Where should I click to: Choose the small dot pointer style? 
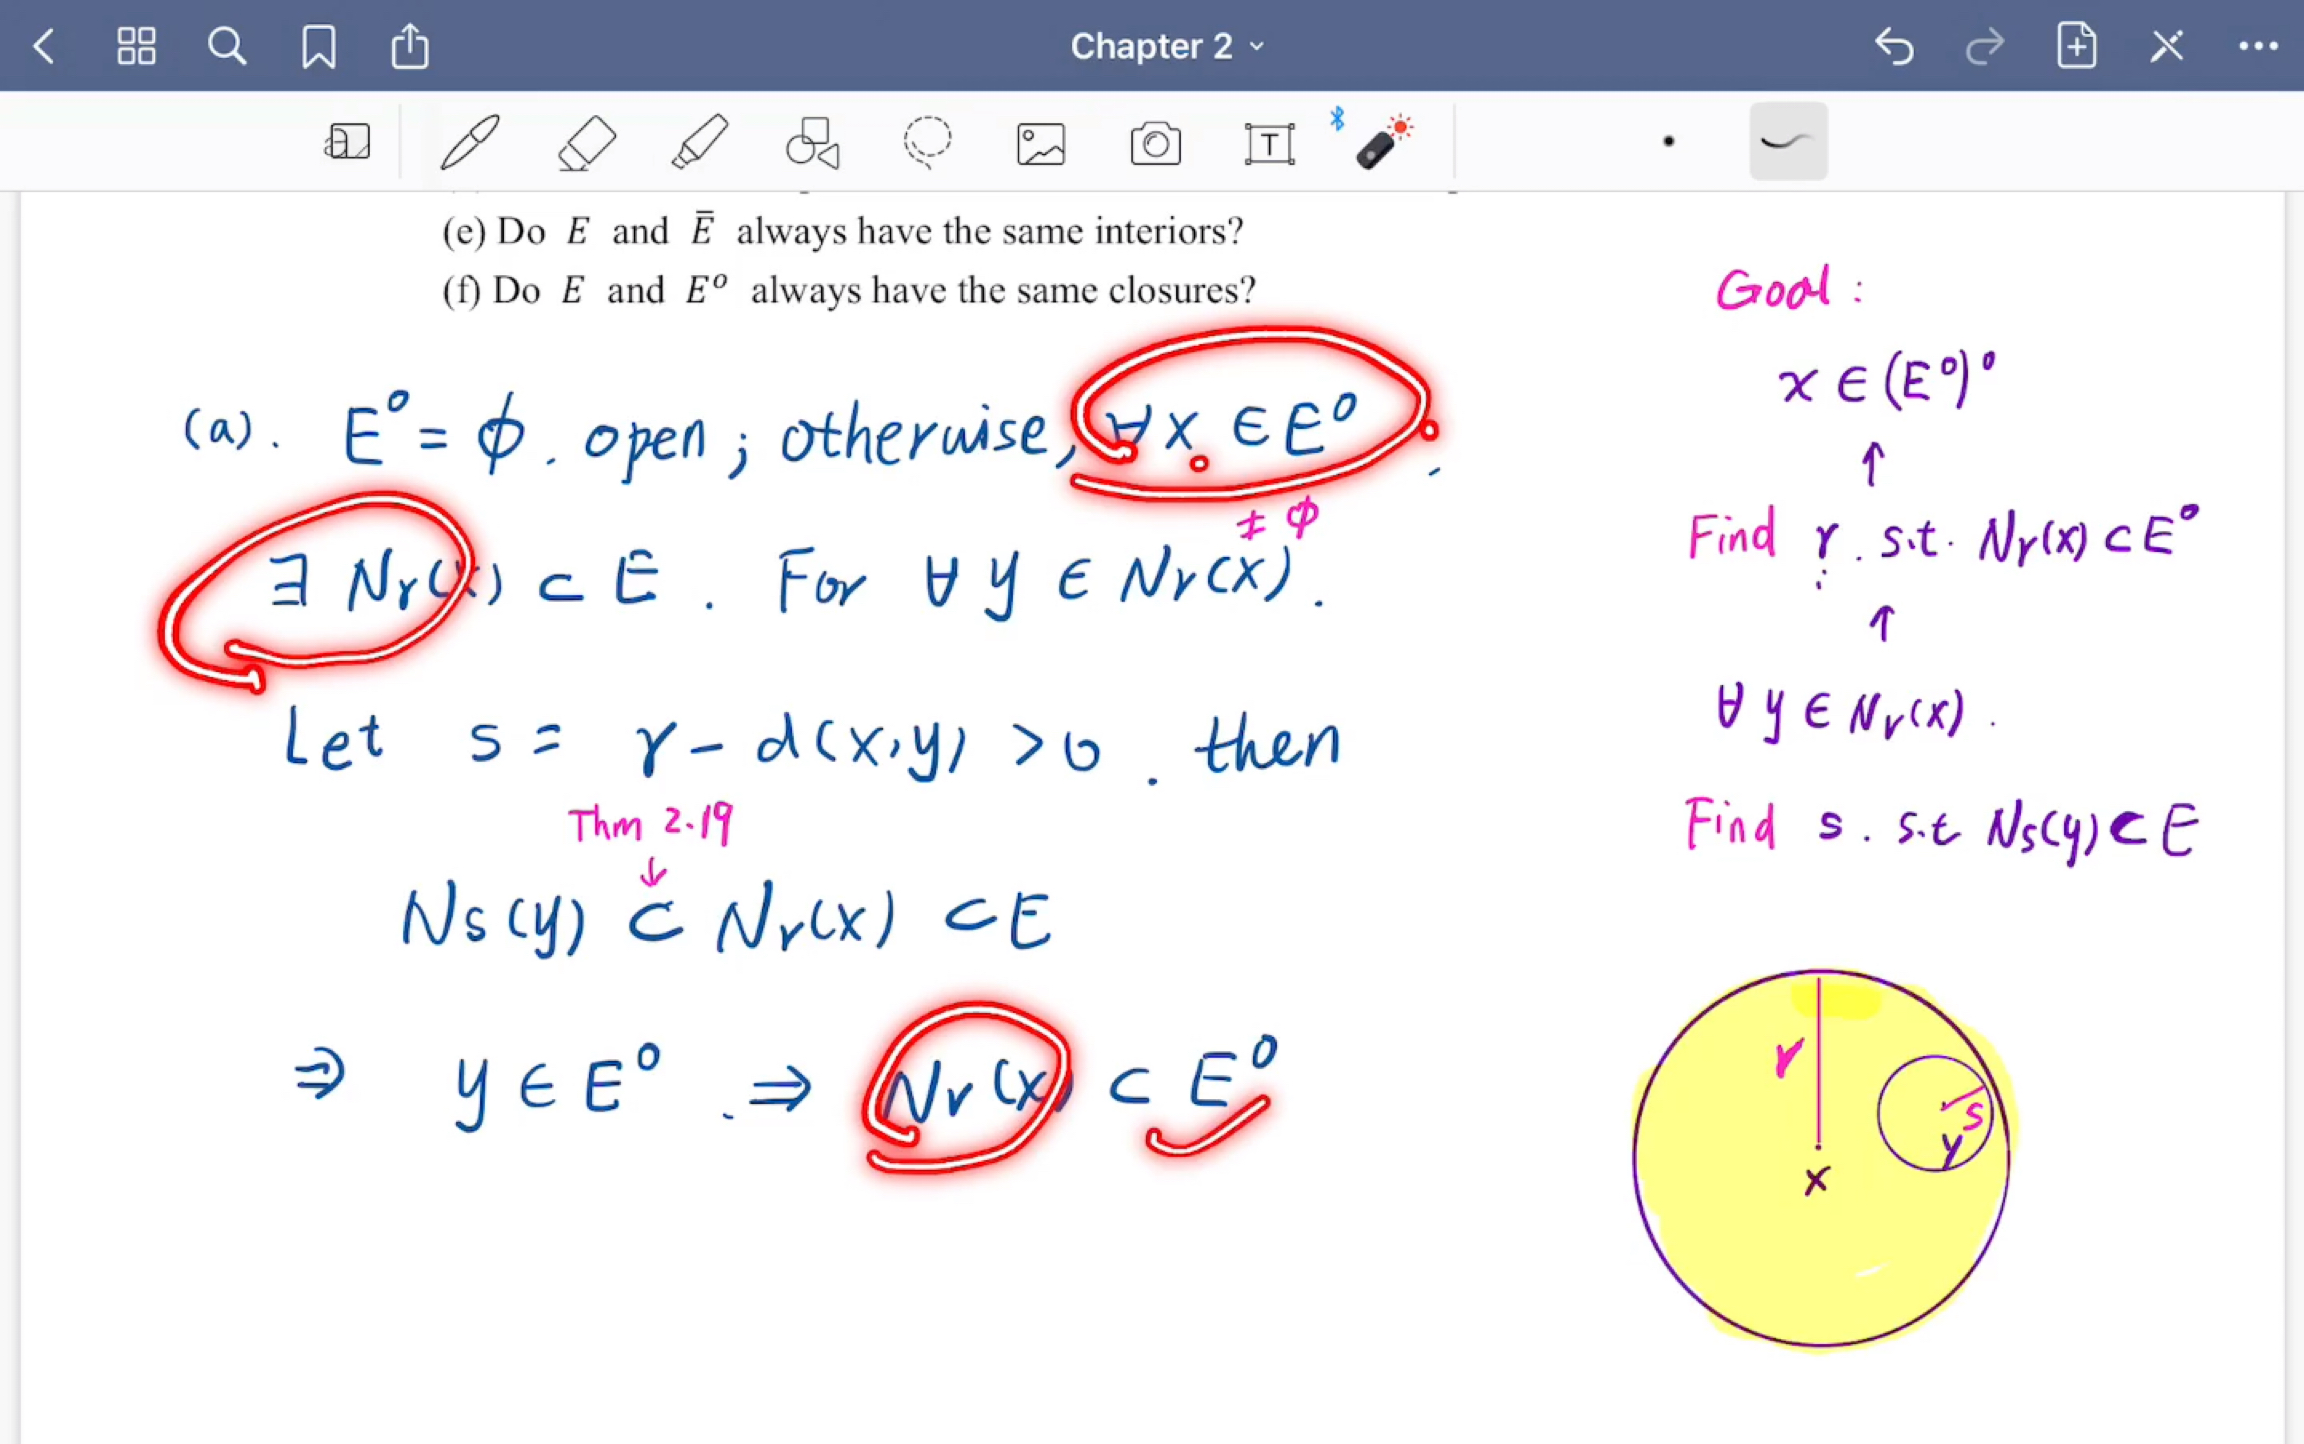coord(1668,142)
